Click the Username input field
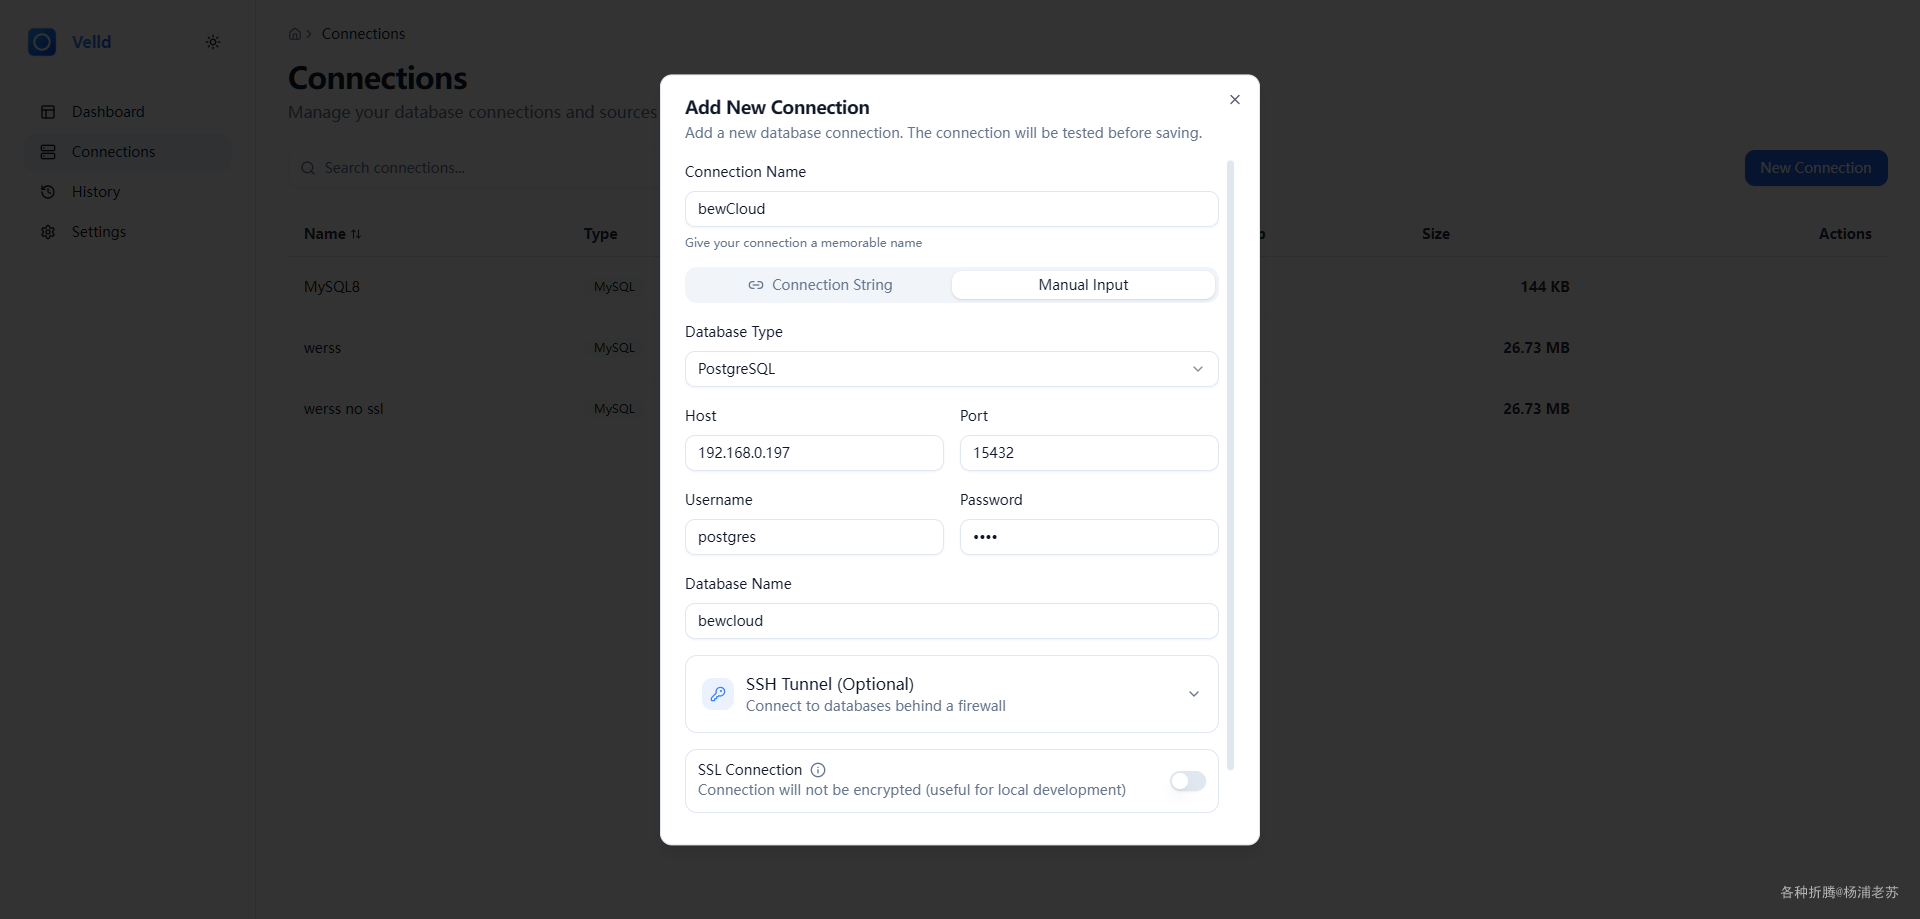The image size is (1920, 919). point(814,537)
